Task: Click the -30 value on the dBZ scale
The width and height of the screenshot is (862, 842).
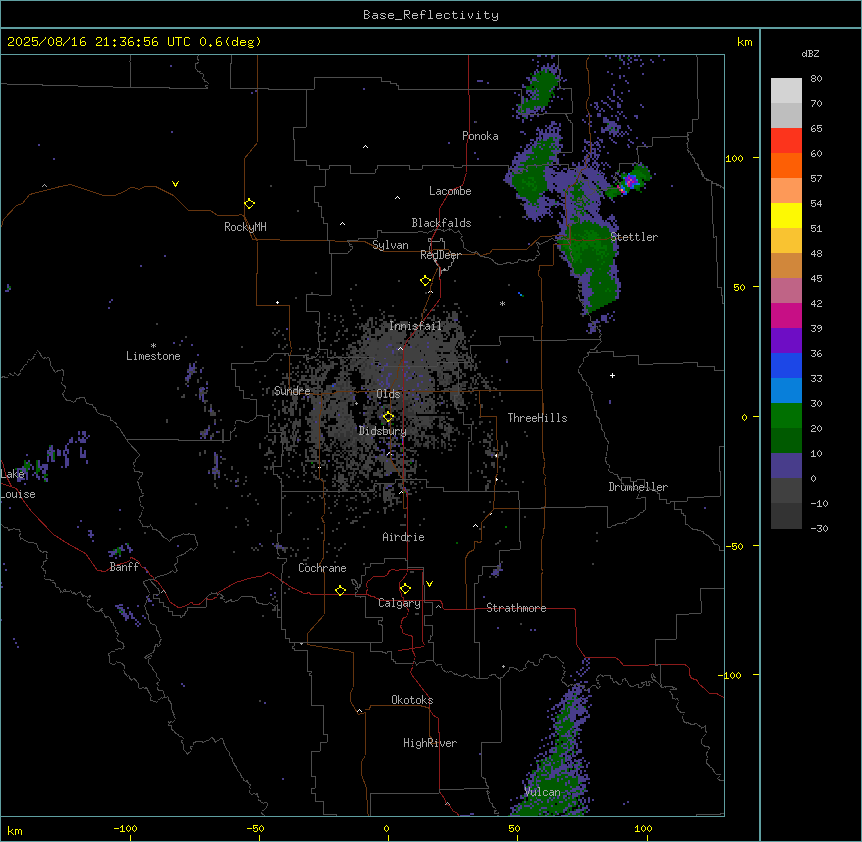Action: coord(819,528)
